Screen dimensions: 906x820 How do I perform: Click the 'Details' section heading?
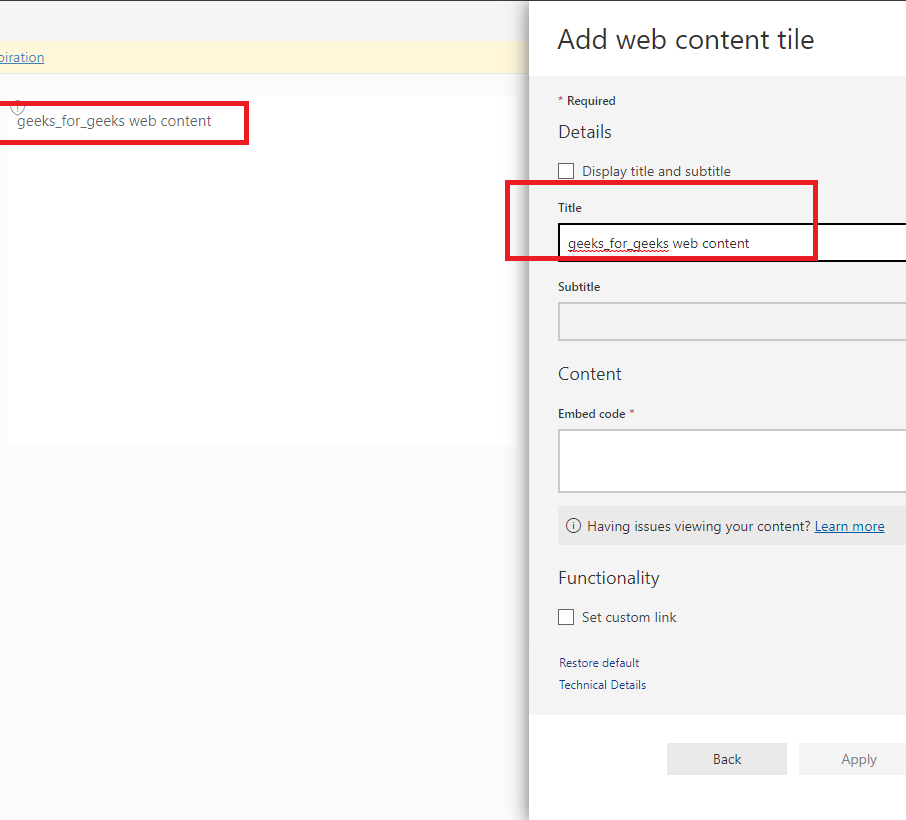click(584, 132)
